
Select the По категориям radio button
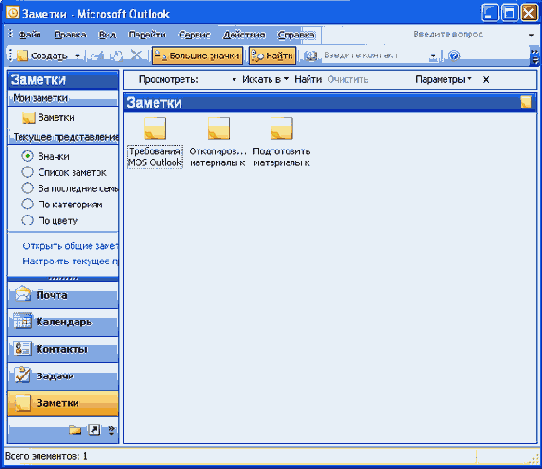(x=27, y=204)
